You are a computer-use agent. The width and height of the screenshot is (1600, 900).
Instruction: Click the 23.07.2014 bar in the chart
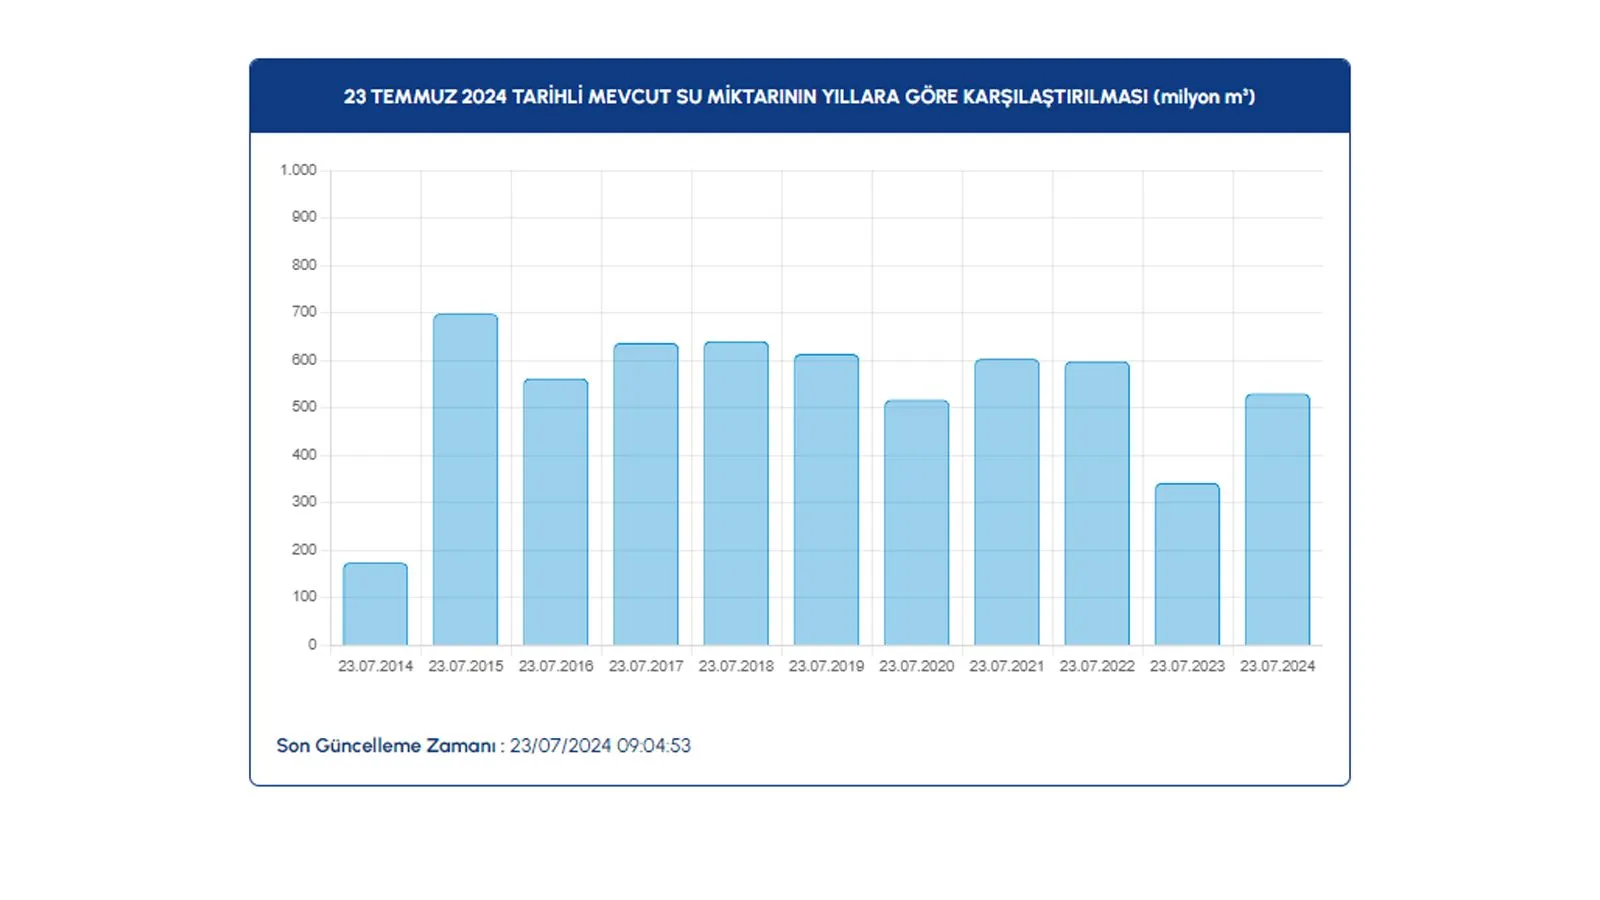[x=375, y=604]
